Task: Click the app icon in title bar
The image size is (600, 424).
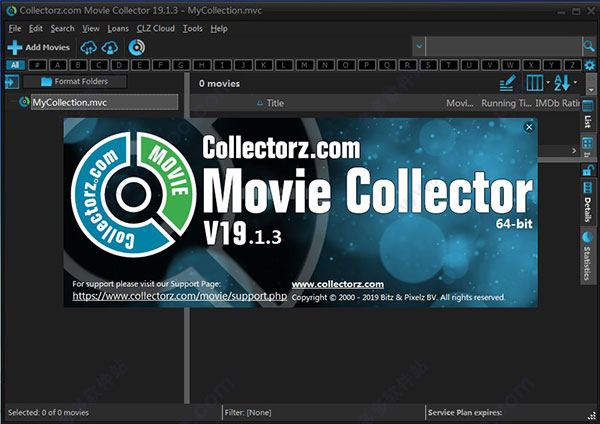Action: (x=11, y=10)
